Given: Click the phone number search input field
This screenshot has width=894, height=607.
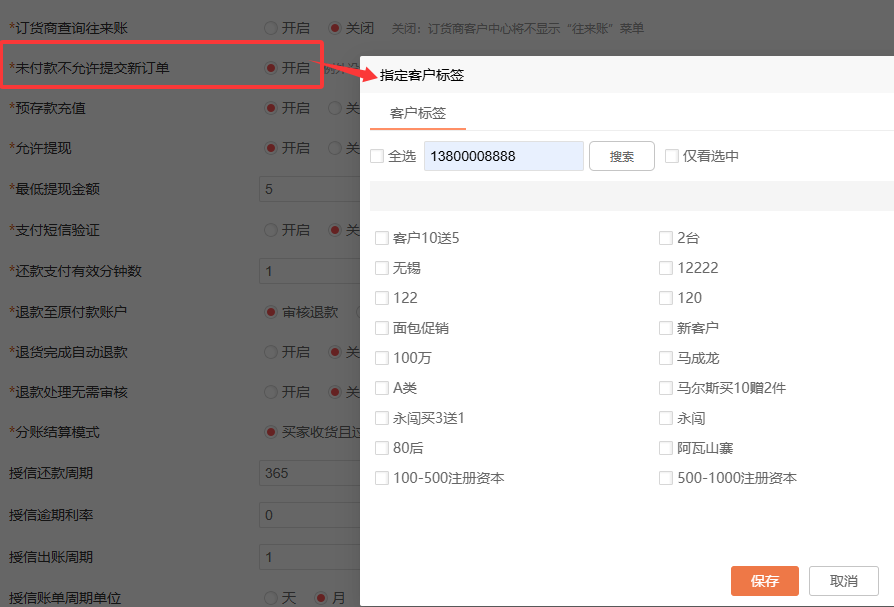Looking at the screenshot, I should click(503, 156).
